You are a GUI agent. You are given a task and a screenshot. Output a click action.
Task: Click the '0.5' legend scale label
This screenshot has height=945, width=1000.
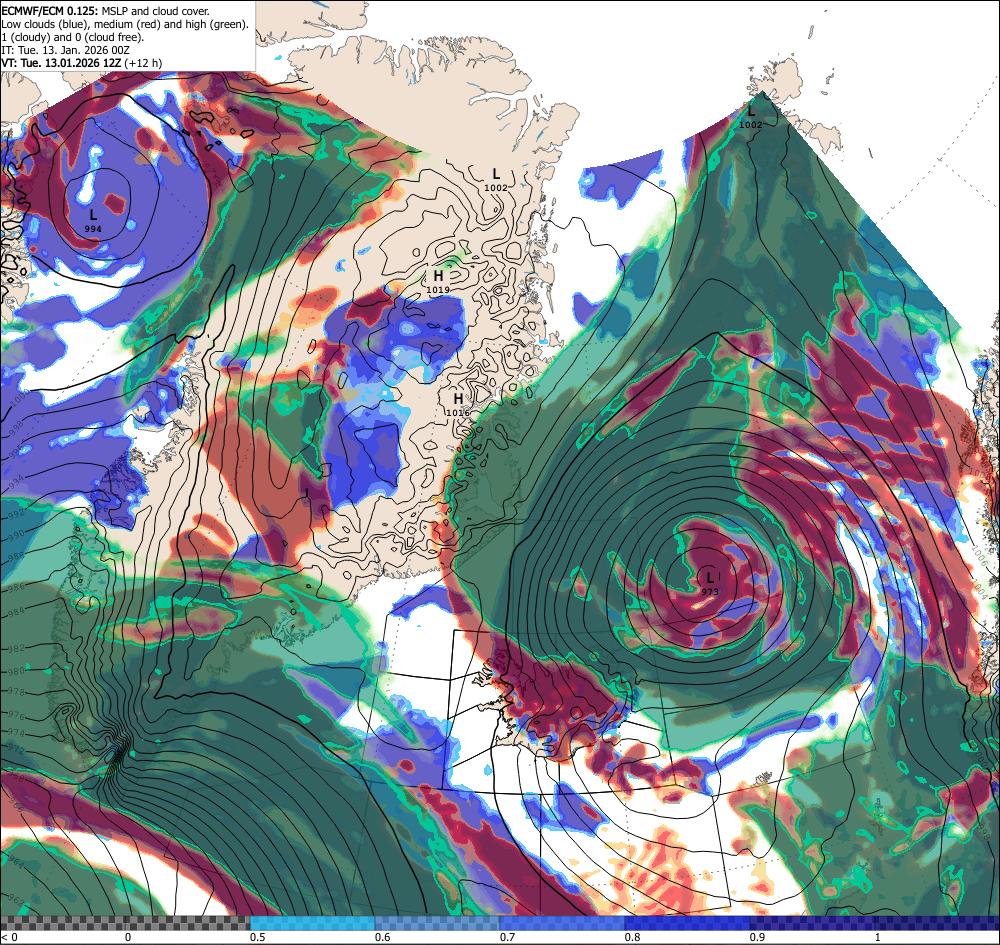coord(258,937)
